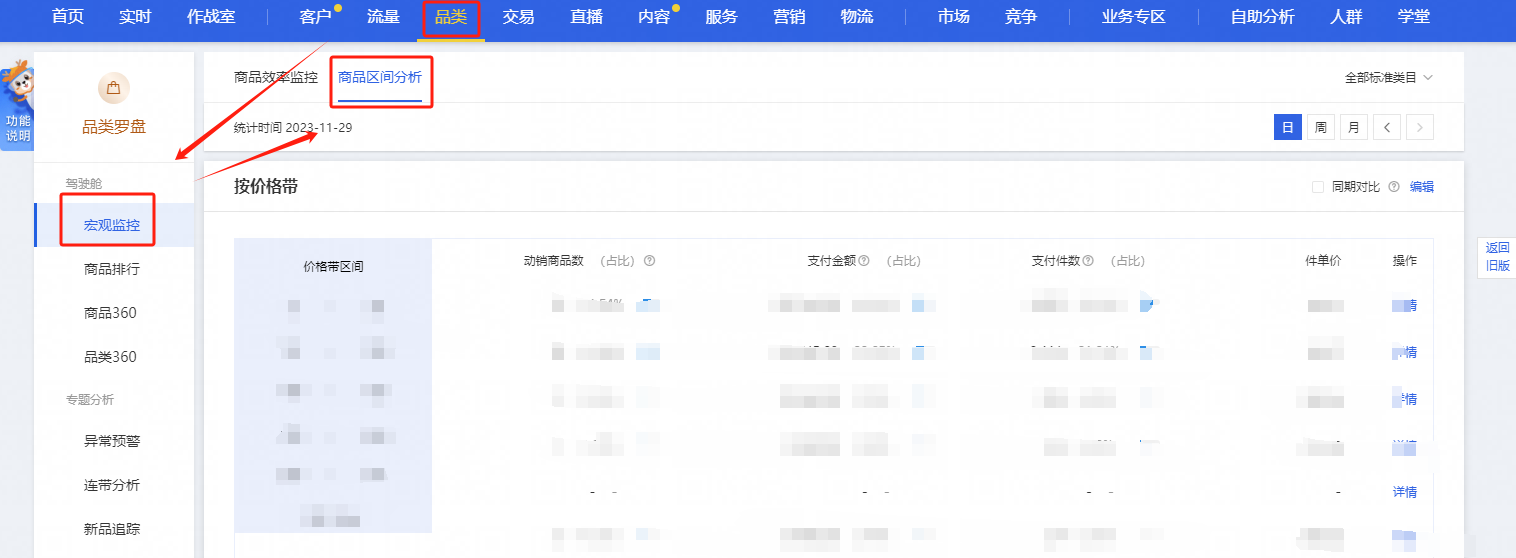Go to previous date with left arrow

click(1386, 127)
